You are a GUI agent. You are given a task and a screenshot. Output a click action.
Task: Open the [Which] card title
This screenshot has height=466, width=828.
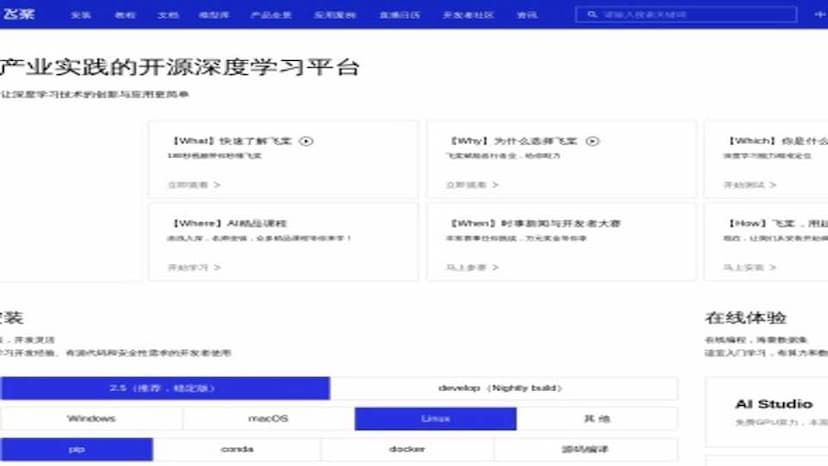777,141
